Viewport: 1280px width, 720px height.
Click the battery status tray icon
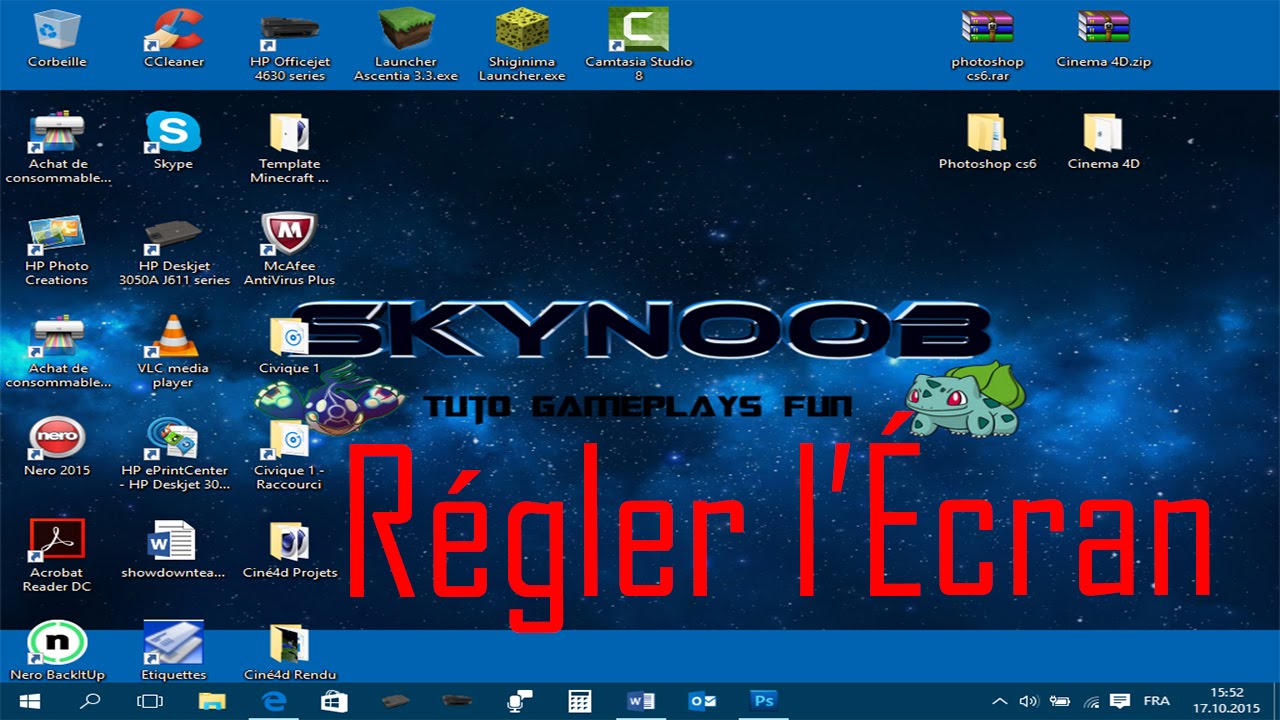coord(1060,701)
